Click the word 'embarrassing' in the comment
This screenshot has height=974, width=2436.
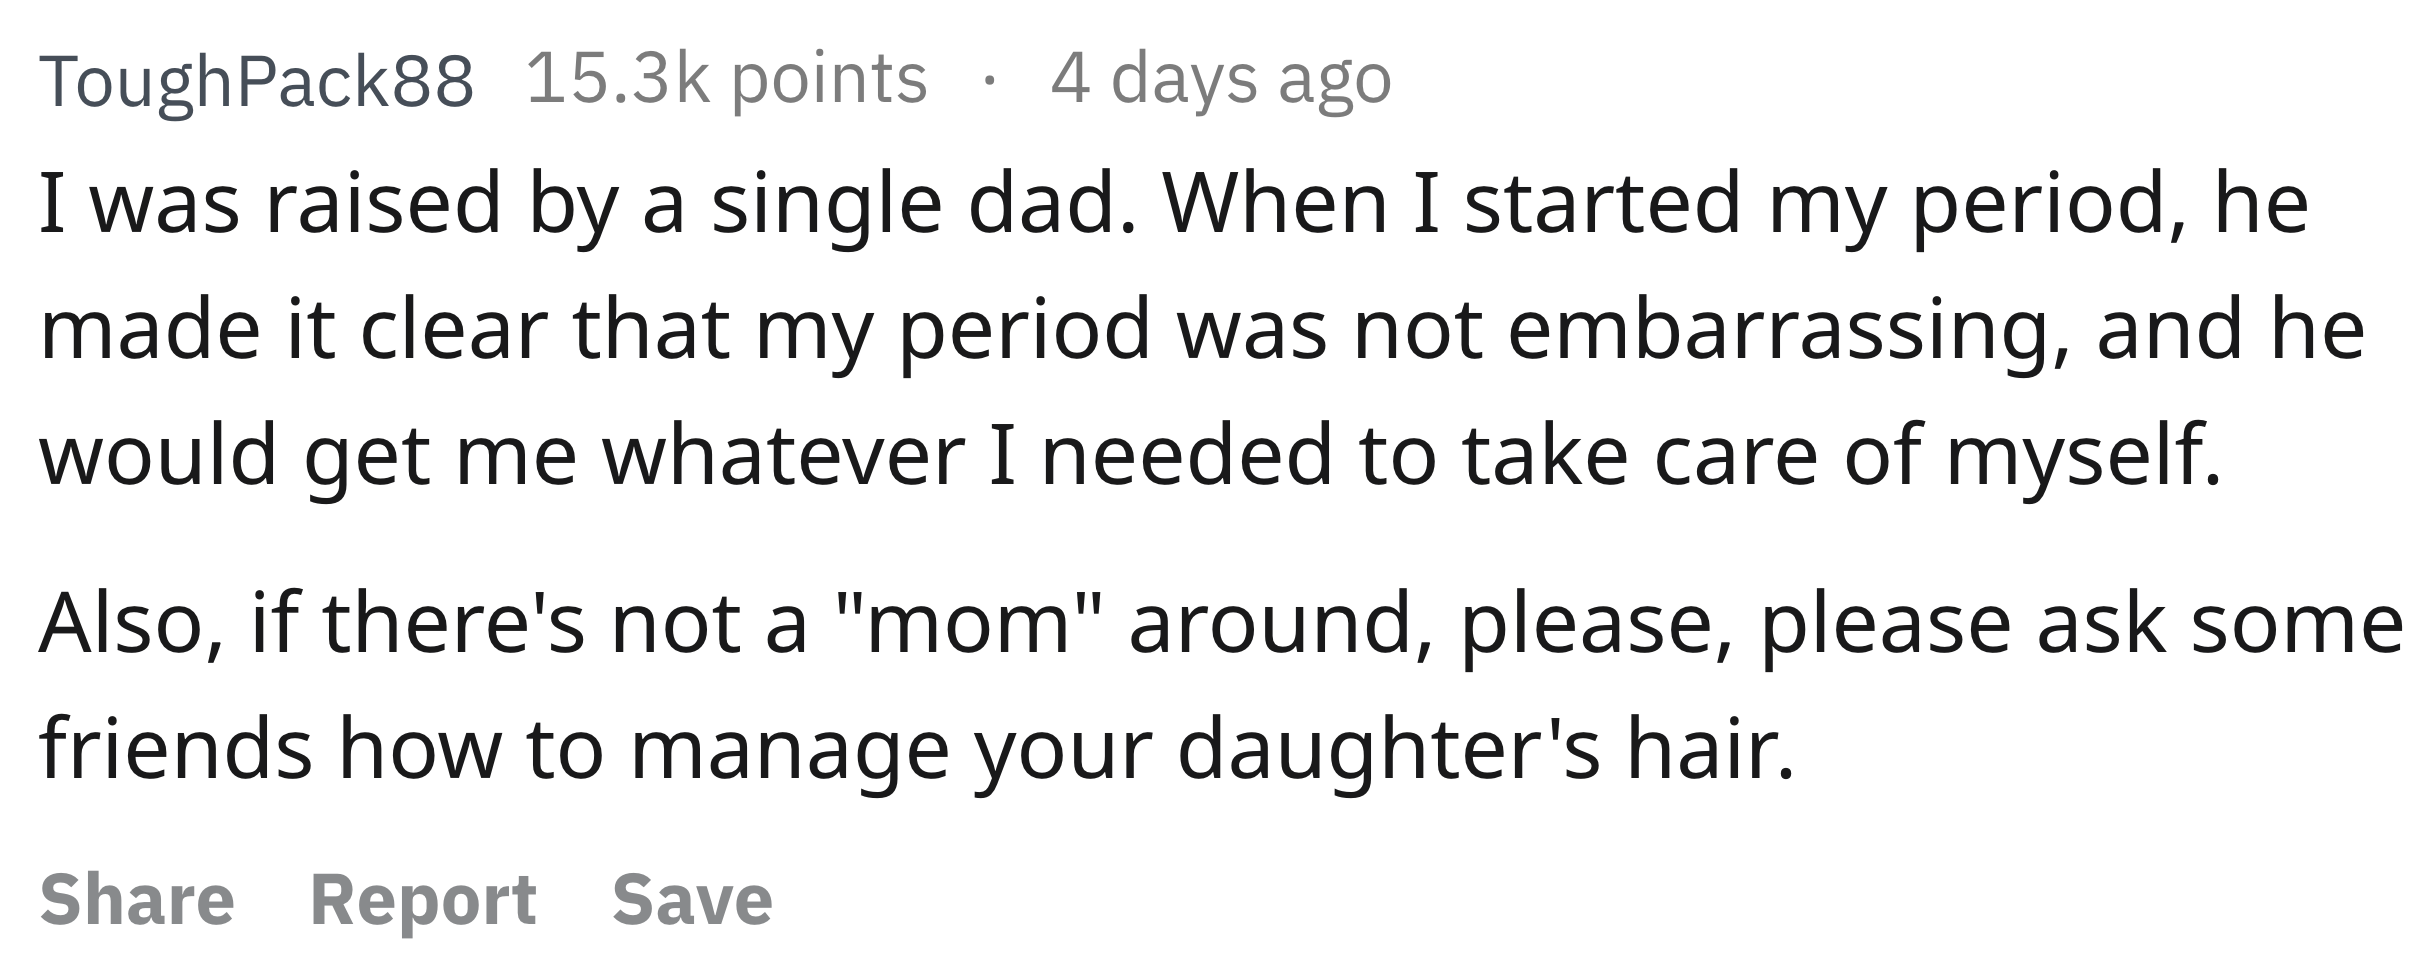click(x=1790, y=332)
